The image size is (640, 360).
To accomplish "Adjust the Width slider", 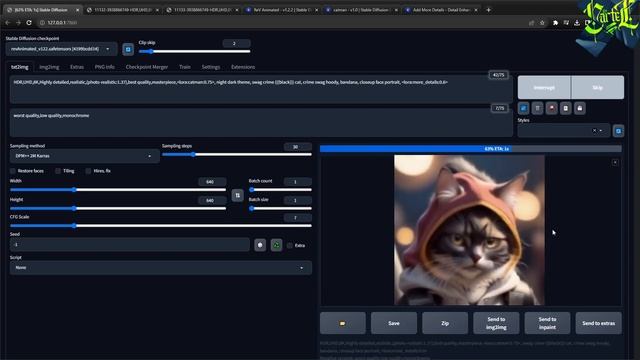I will [118, 190].
